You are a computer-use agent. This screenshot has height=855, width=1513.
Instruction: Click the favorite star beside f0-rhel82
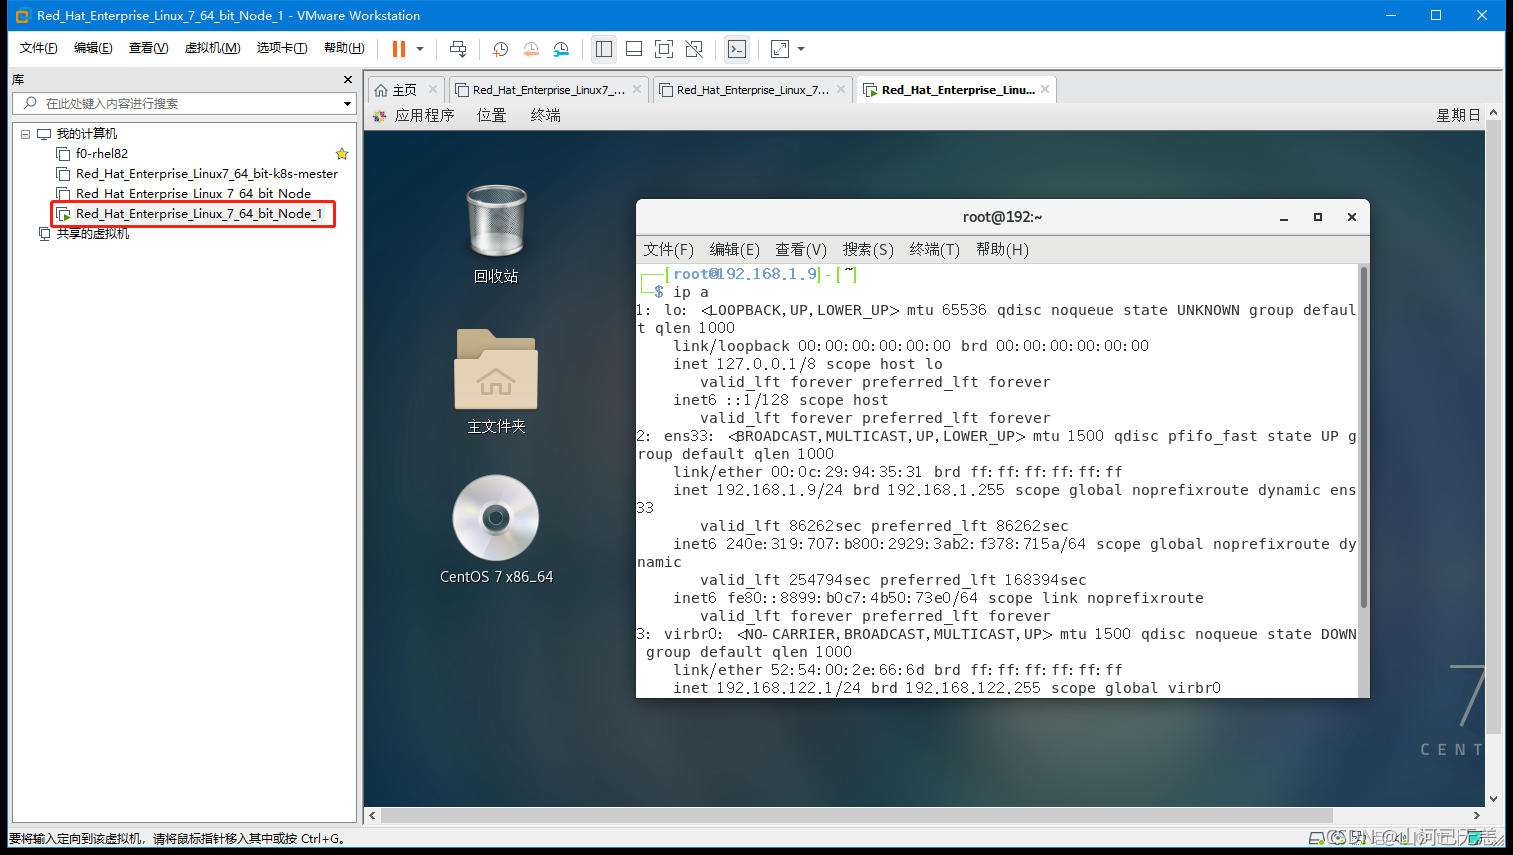coord(342,154)
